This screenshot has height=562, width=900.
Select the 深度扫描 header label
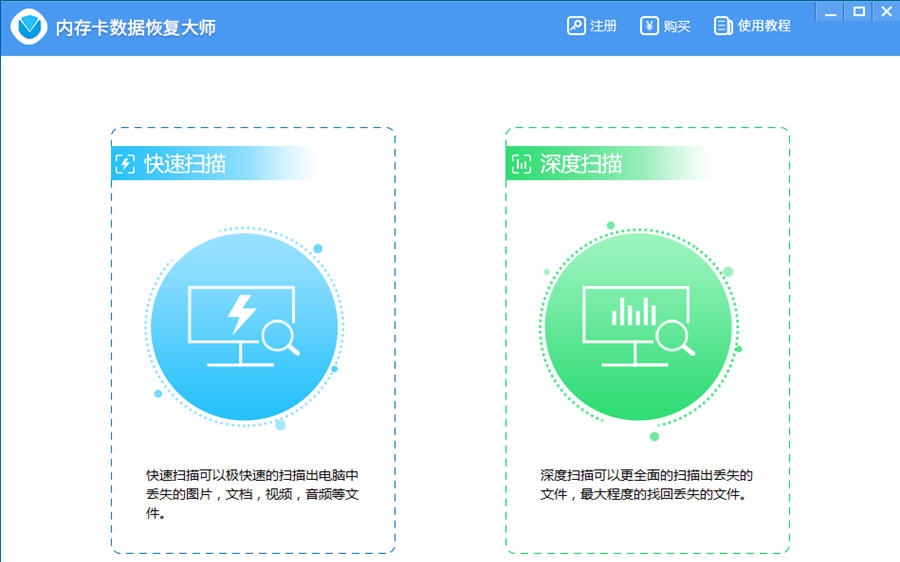pyautogui.click(x=581, y=164)
